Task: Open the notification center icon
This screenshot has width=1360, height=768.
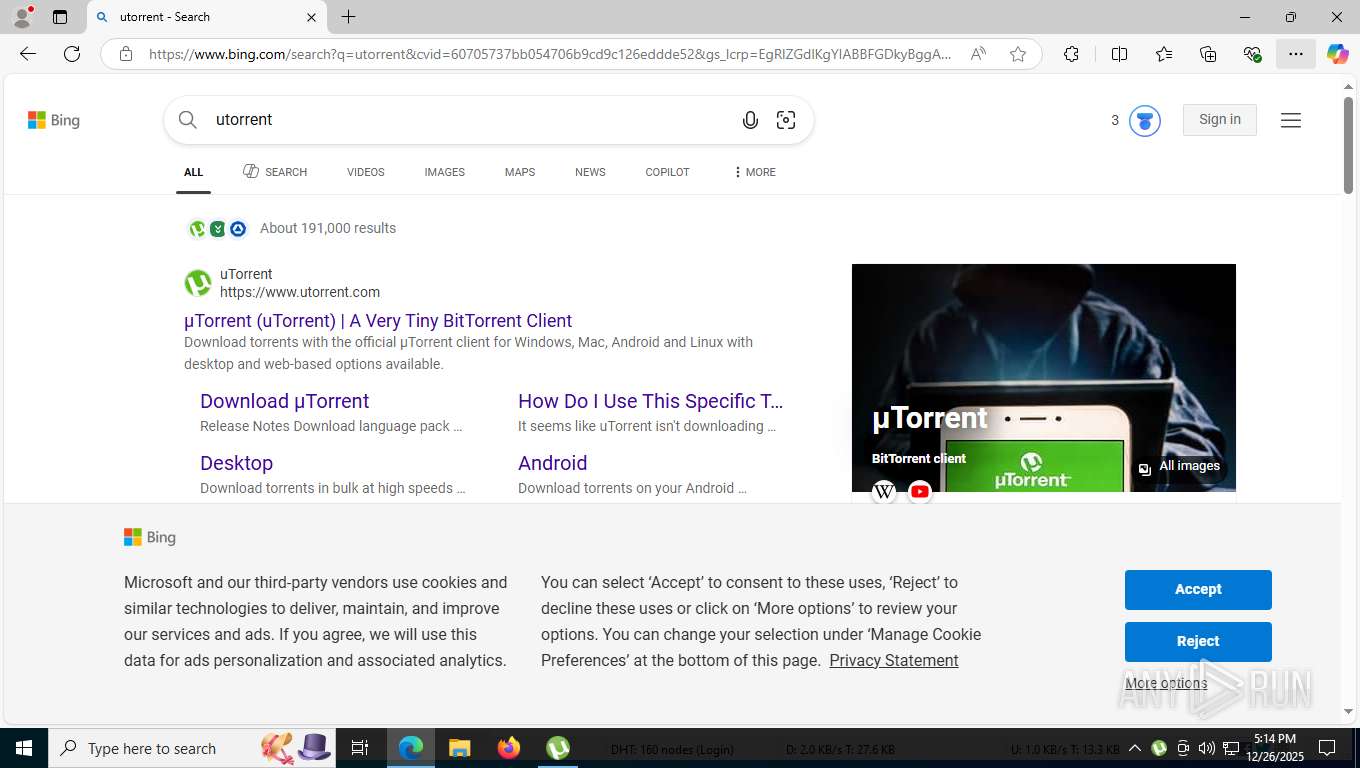Action: coord(1328,748)
